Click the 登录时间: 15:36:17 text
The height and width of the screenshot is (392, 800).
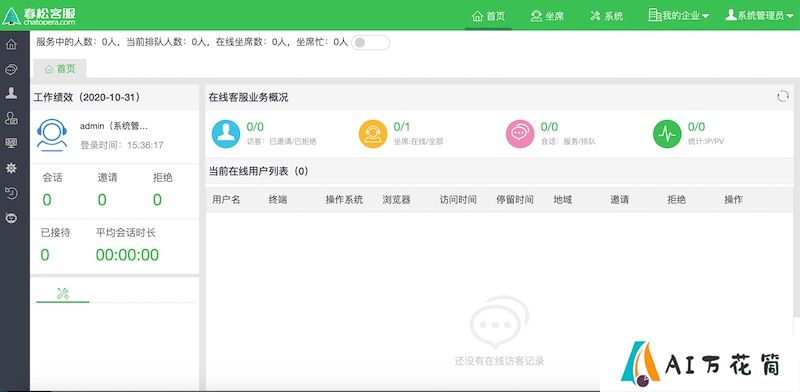tap(122, 145)
